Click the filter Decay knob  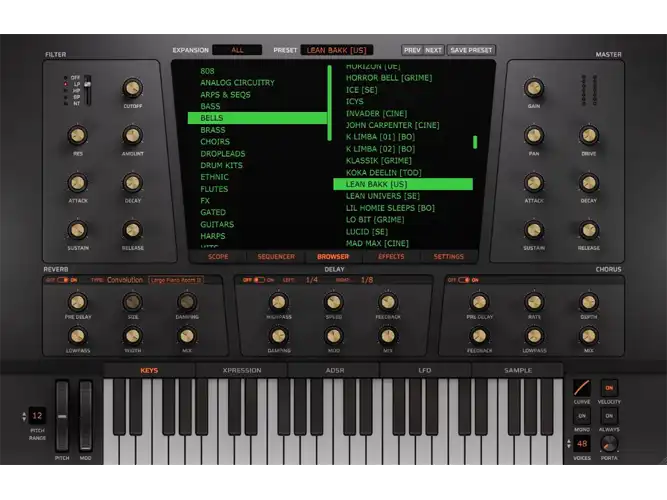[132, 183]
